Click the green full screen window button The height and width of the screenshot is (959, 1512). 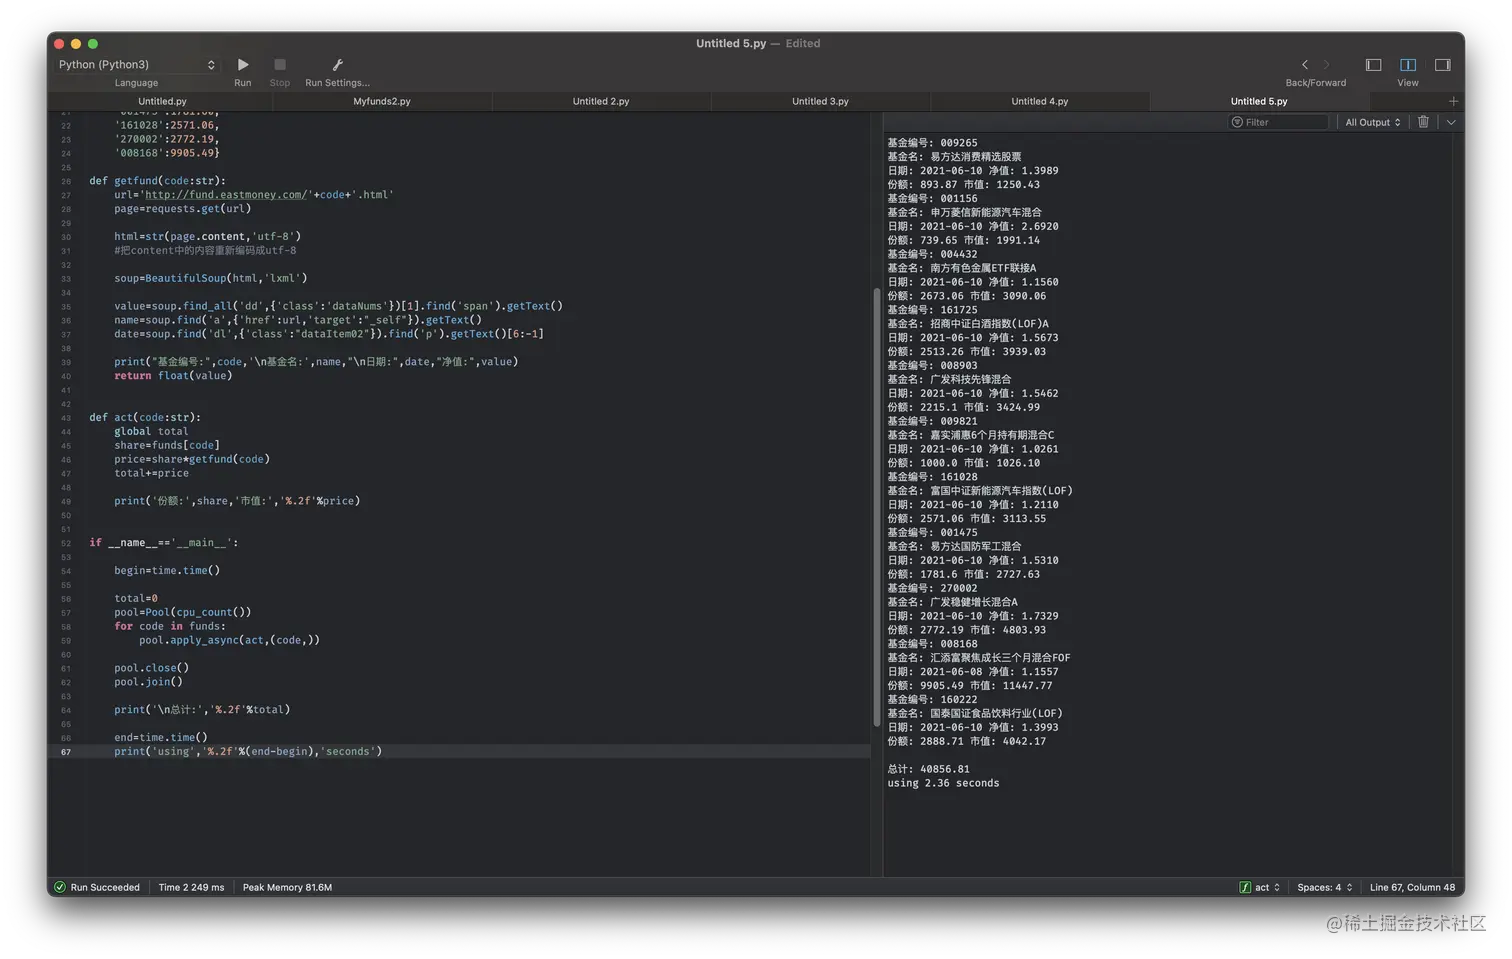93,44
